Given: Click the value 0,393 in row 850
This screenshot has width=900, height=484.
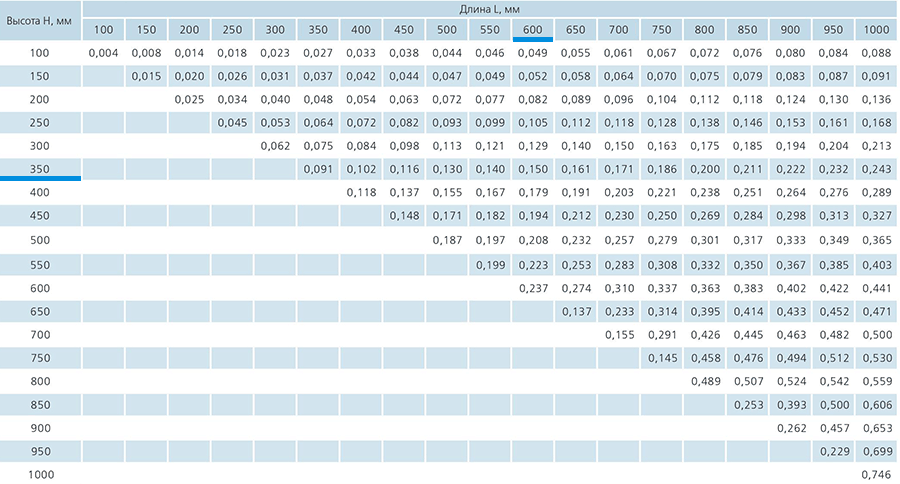Looking at the screenshot, I should (x=791, y=405).
